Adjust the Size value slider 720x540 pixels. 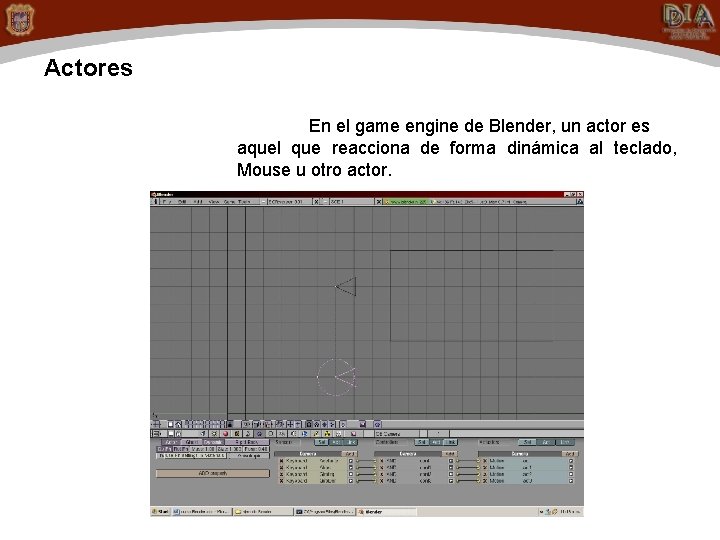click(229, 449)
